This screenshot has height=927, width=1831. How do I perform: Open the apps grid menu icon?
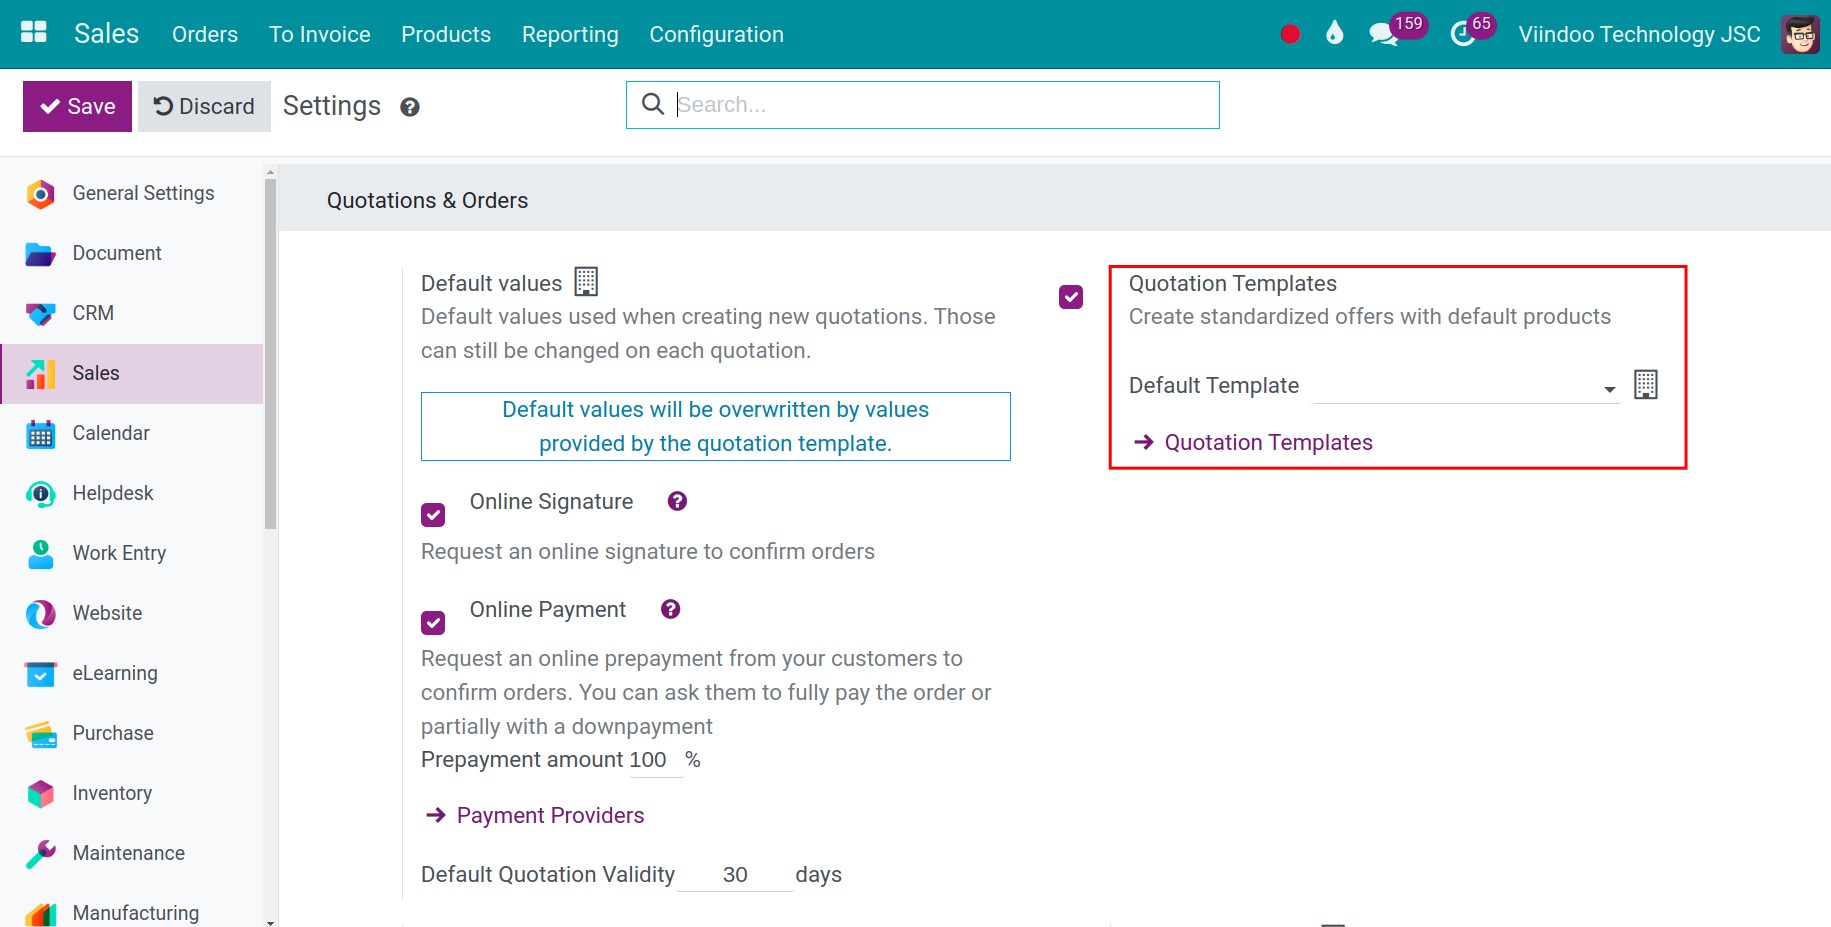pyautogui.click(x=34, y=33)
